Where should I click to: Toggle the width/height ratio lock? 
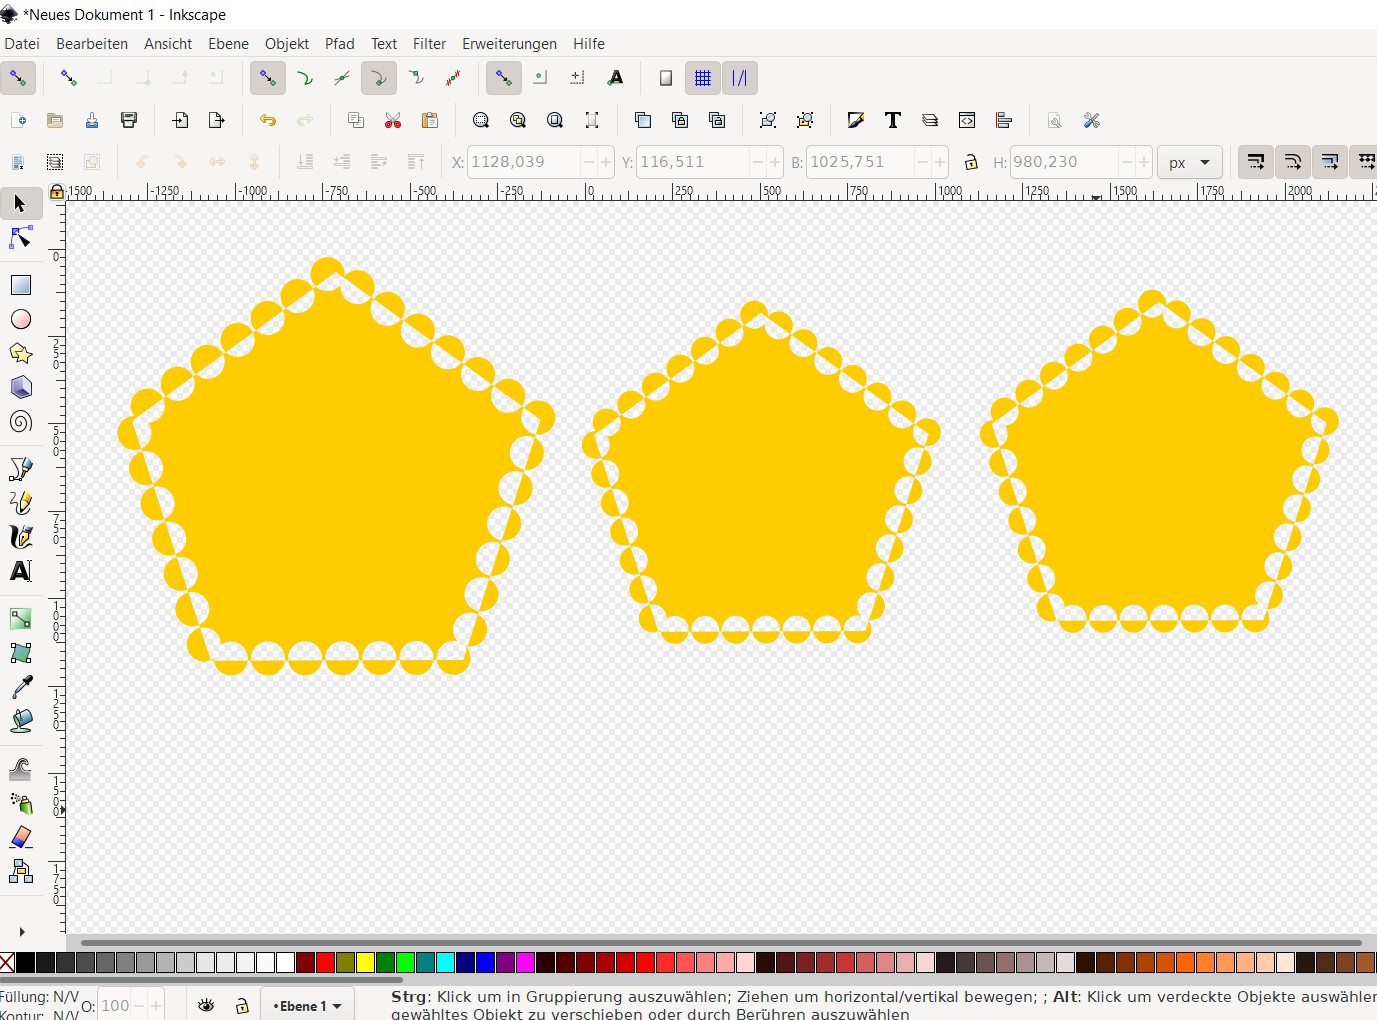[970, 162]
